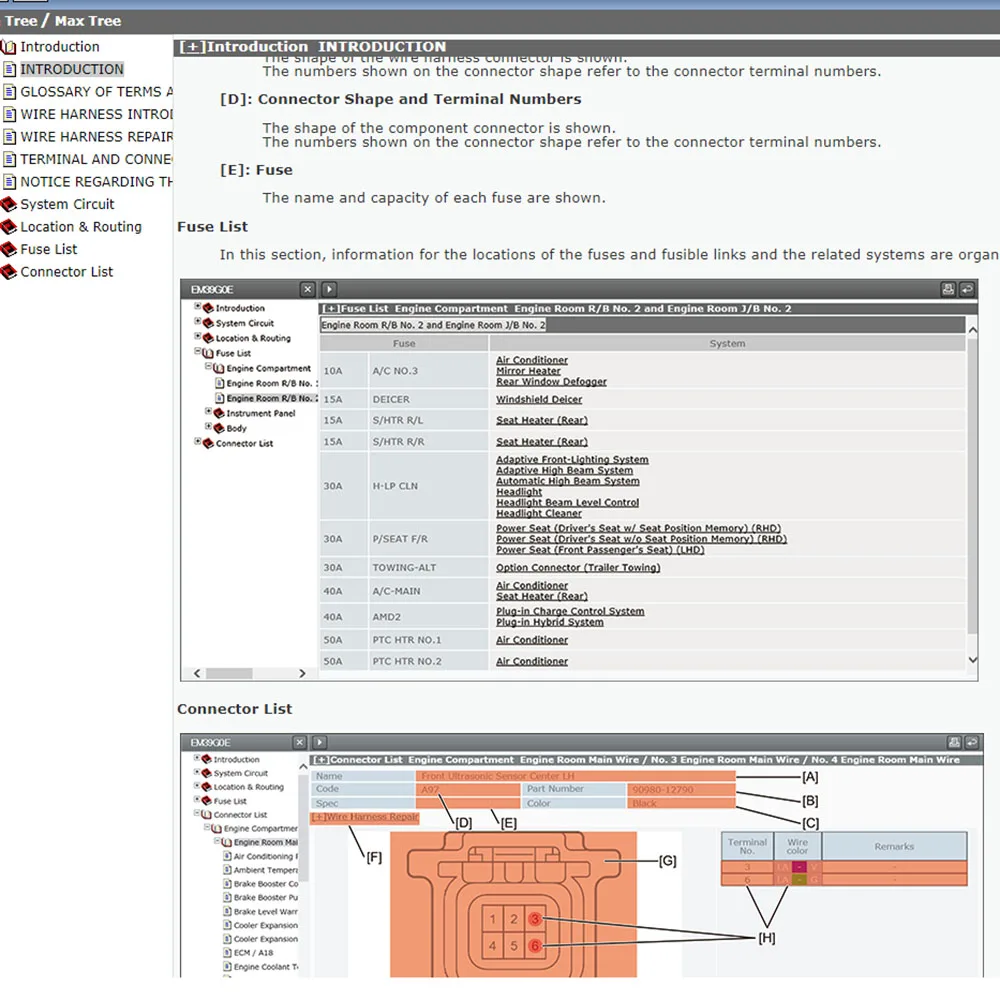This screenshot has height=1000, width=1000.
Task: Click the Fuse table's vertical scroll up arrow
Action: click(973, 330)
